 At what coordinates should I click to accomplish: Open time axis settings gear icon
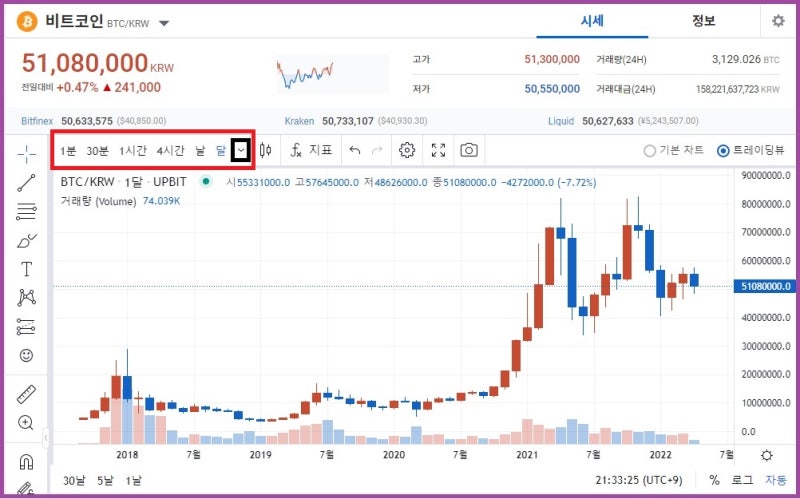tap(766, 455)
